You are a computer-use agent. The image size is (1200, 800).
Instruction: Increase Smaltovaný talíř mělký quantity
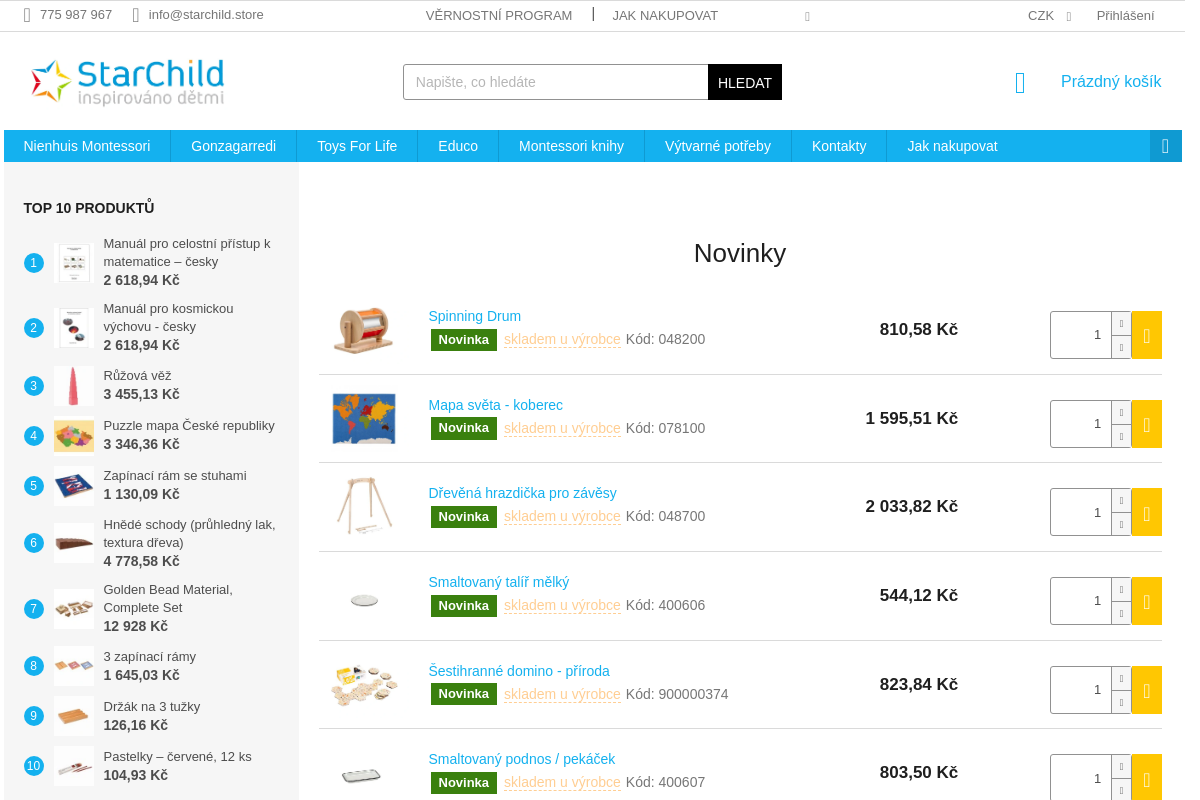tap(1121, 589)
